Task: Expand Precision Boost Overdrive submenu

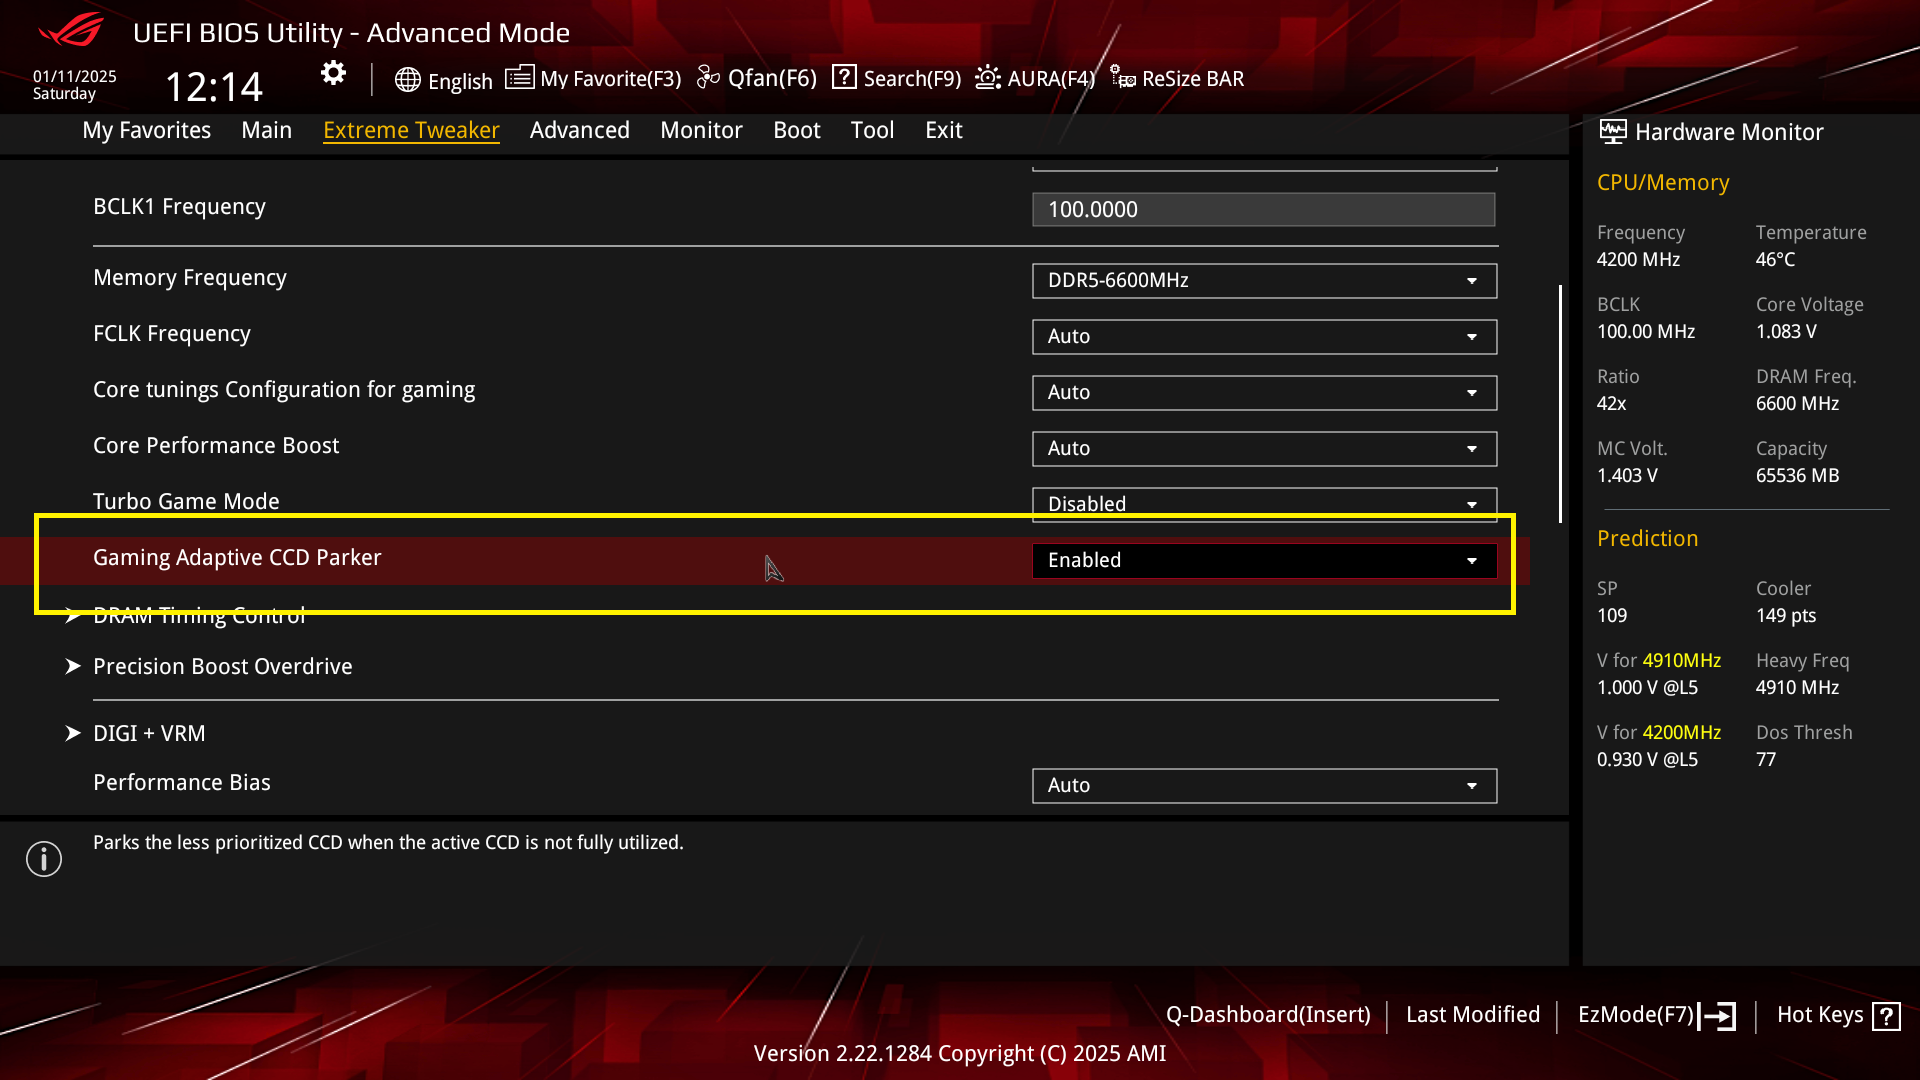Action: click(223, 666)
